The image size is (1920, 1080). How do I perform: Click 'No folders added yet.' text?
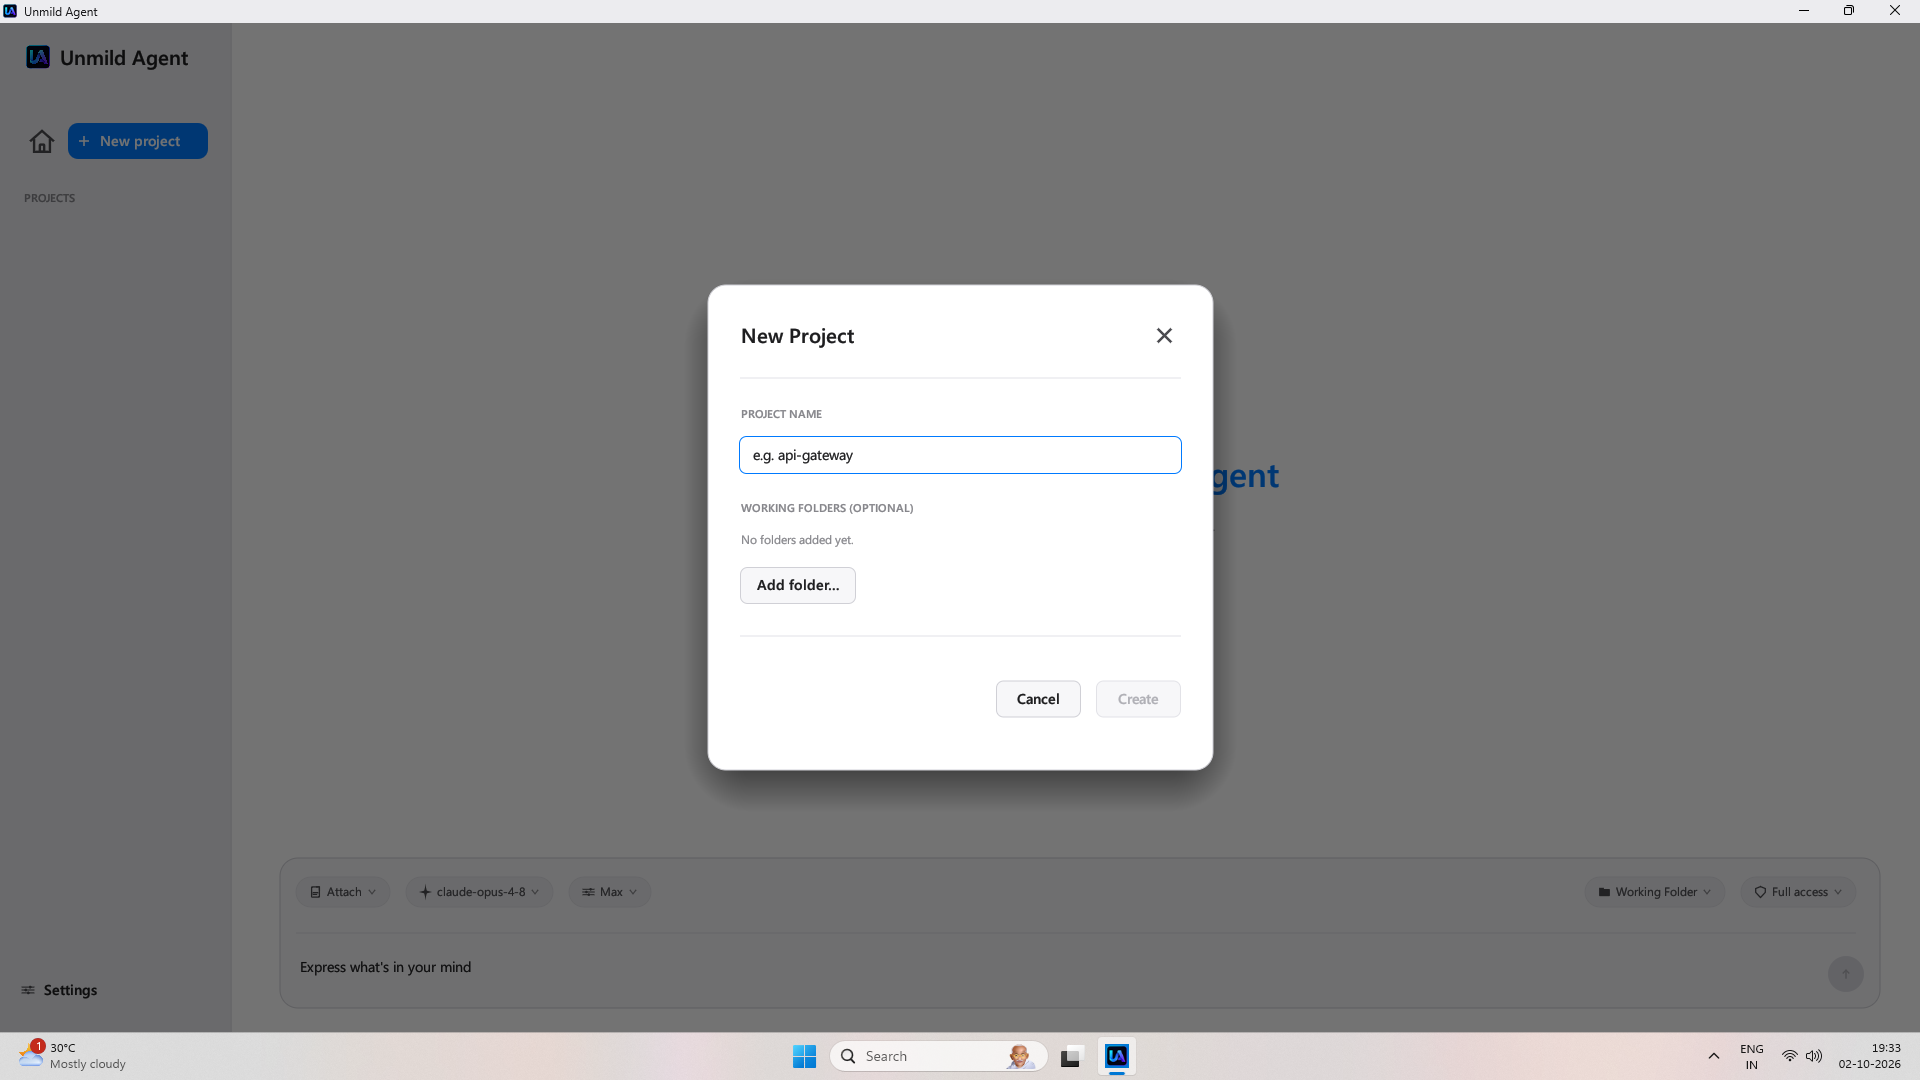(x=797, y=540)
